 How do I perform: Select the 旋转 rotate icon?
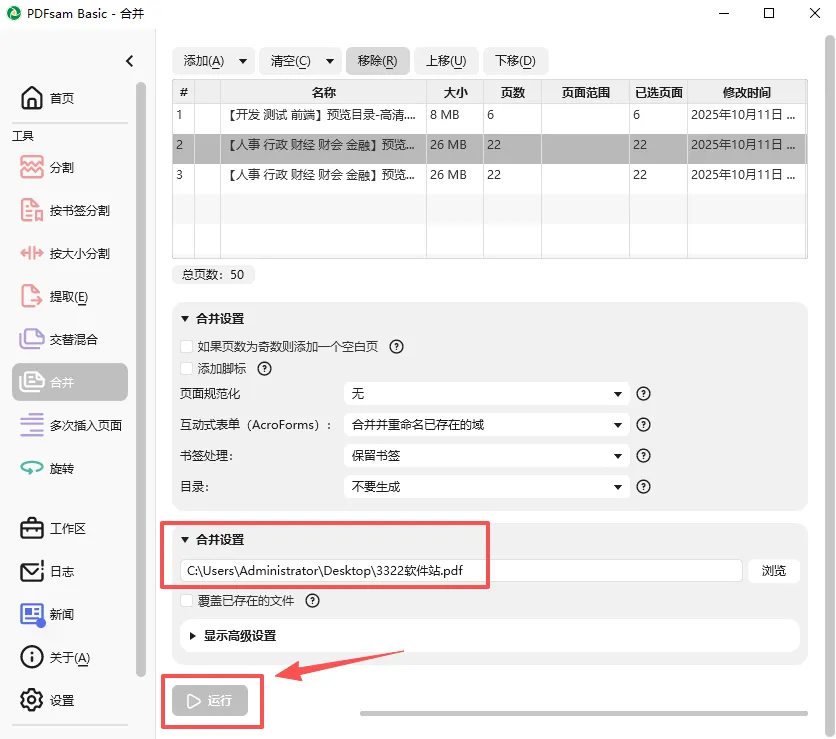pyautogui.click(x=31, y=468)
